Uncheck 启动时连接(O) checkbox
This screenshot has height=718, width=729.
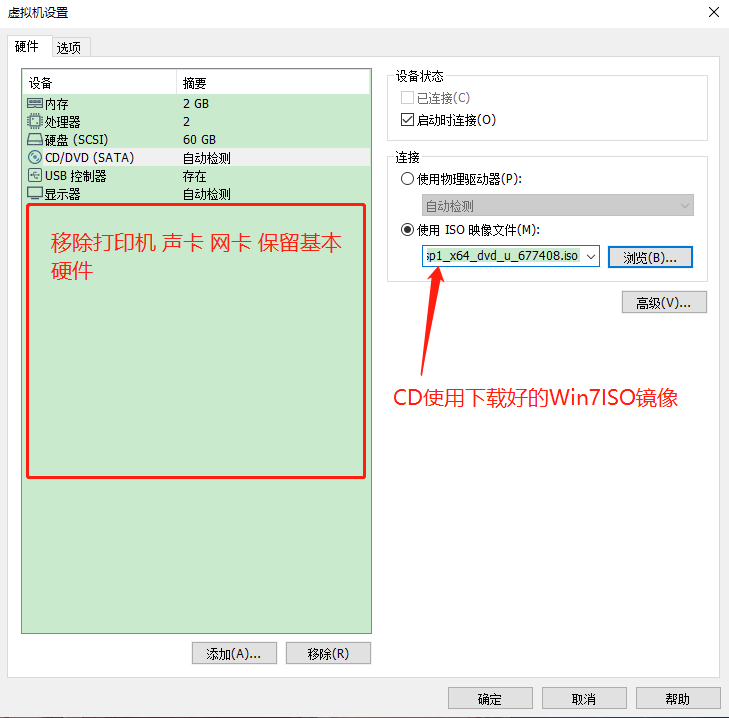[x=407, y=120]
